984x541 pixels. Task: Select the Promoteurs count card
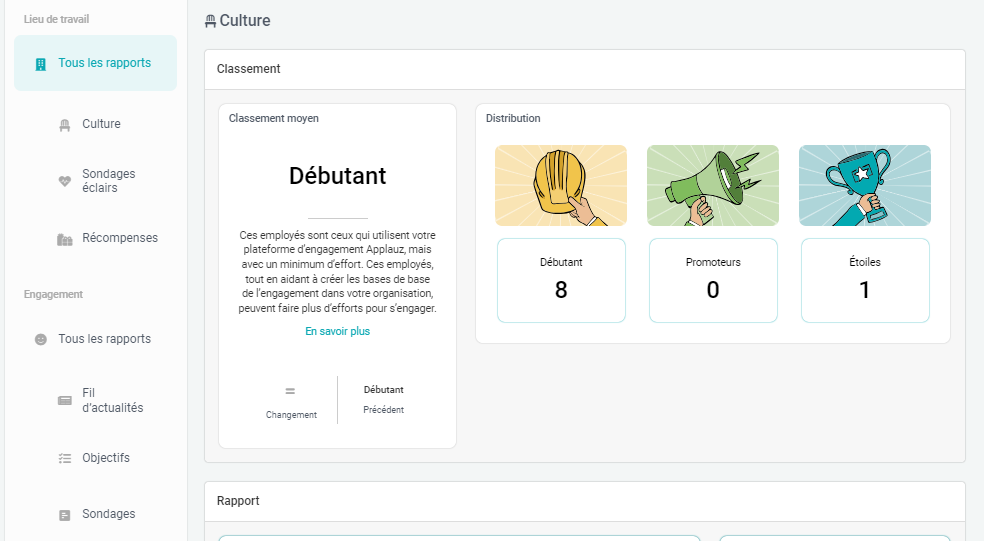pyautogui.click(x=713, y=280)
